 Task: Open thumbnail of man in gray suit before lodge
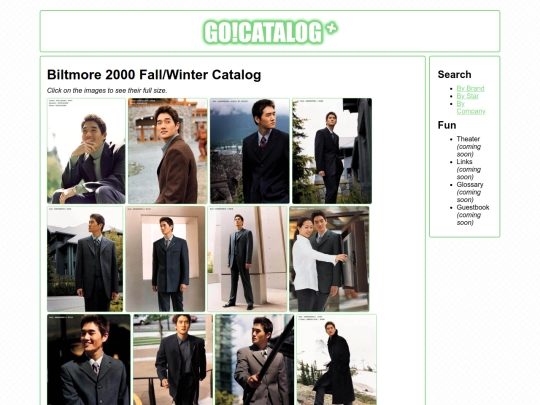tap(85, 259)
